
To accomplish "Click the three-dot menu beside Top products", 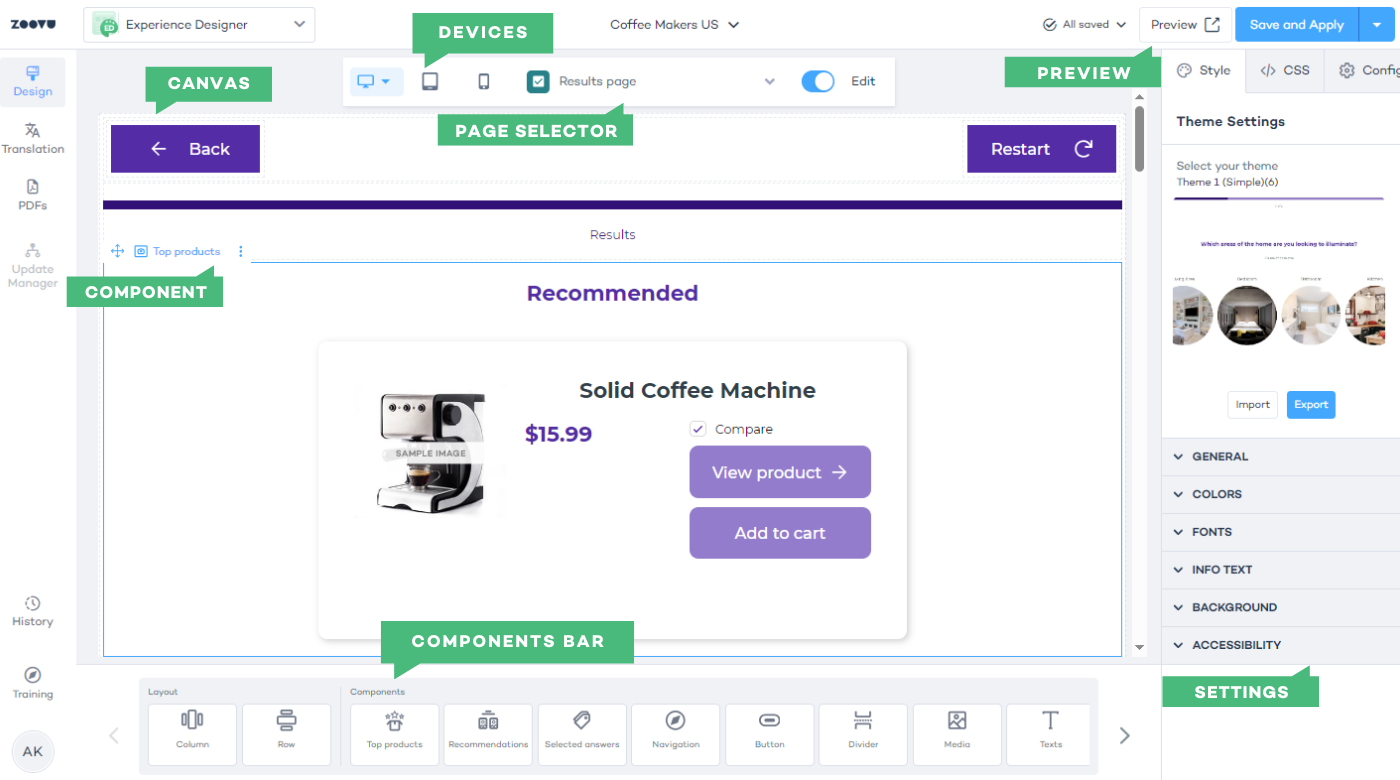I will click(x=241, y=252).
